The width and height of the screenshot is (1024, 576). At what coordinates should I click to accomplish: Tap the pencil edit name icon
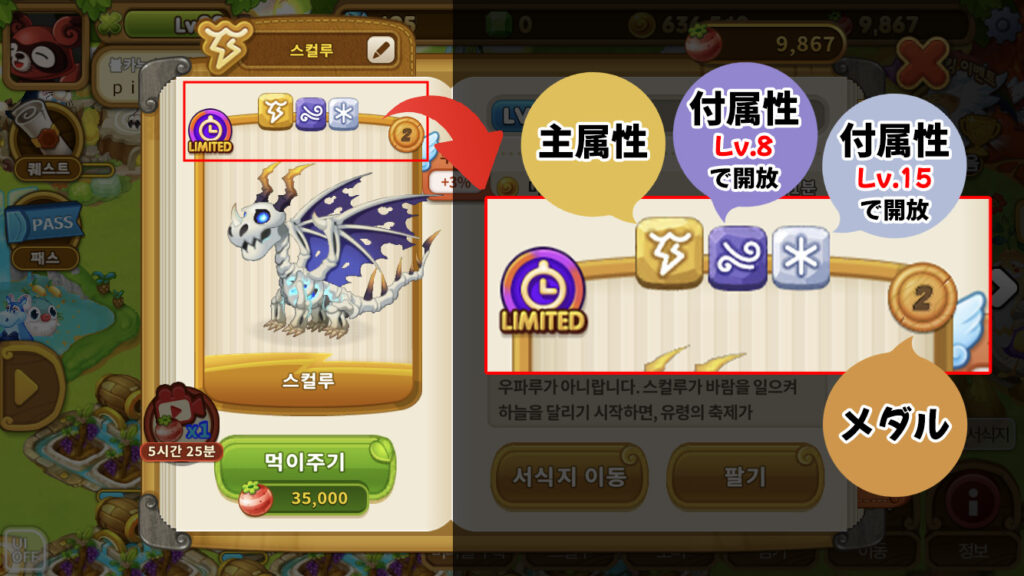pos(381,50)
